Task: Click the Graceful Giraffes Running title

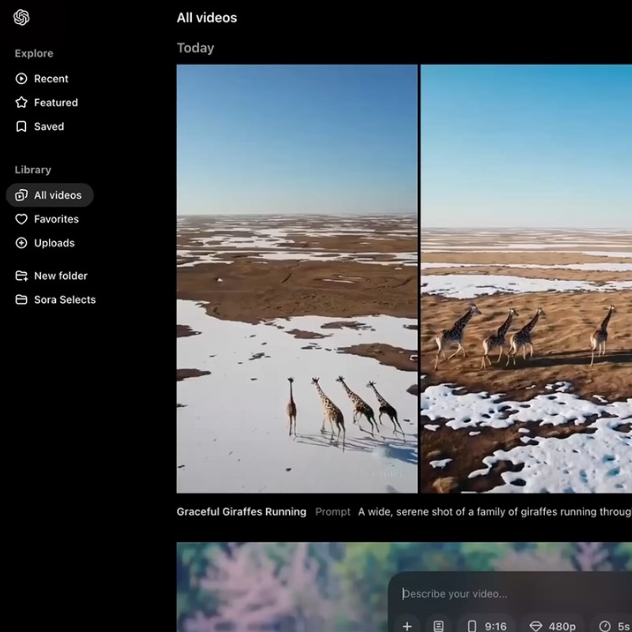Action: pyautogui.click(x=241, y=512)
